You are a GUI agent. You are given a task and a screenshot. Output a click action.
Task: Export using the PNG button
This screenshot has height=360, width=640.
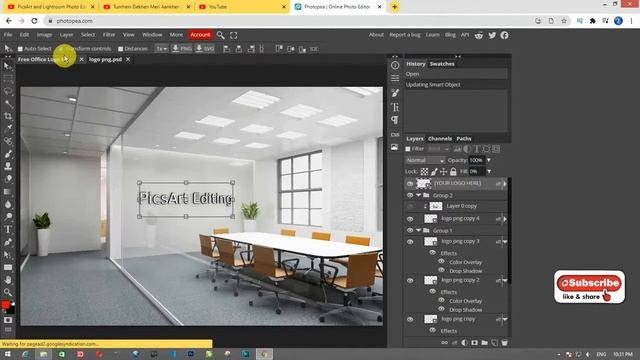coord(182,49)
